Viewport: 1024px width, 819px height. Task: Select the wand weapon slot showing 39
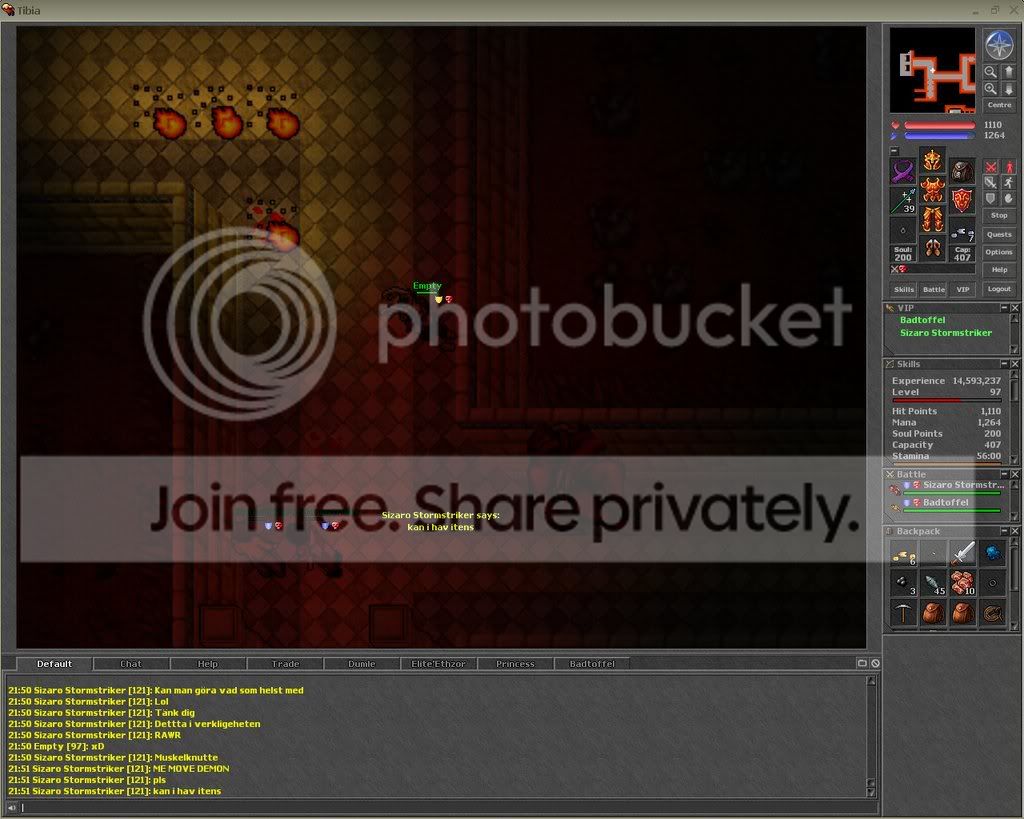[x=903, y=201]
